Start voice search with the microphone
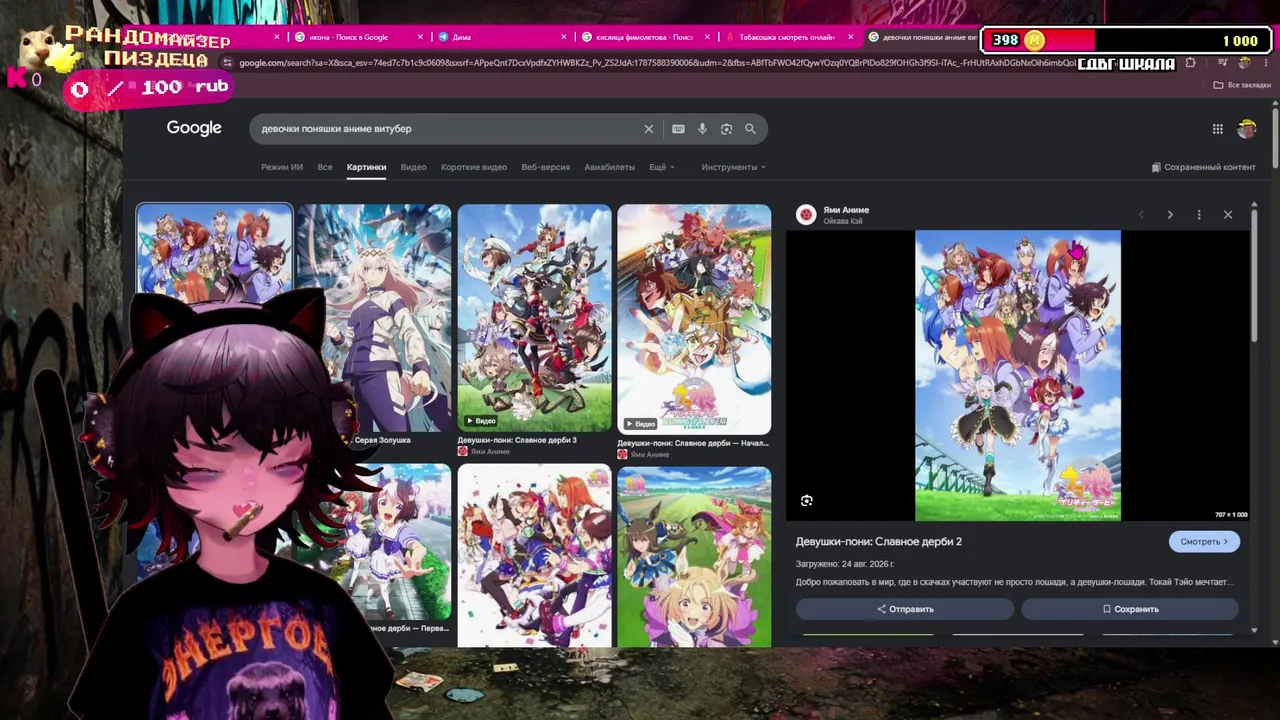This screenshot has width=1280, height=720. click(x=702, y=129)
